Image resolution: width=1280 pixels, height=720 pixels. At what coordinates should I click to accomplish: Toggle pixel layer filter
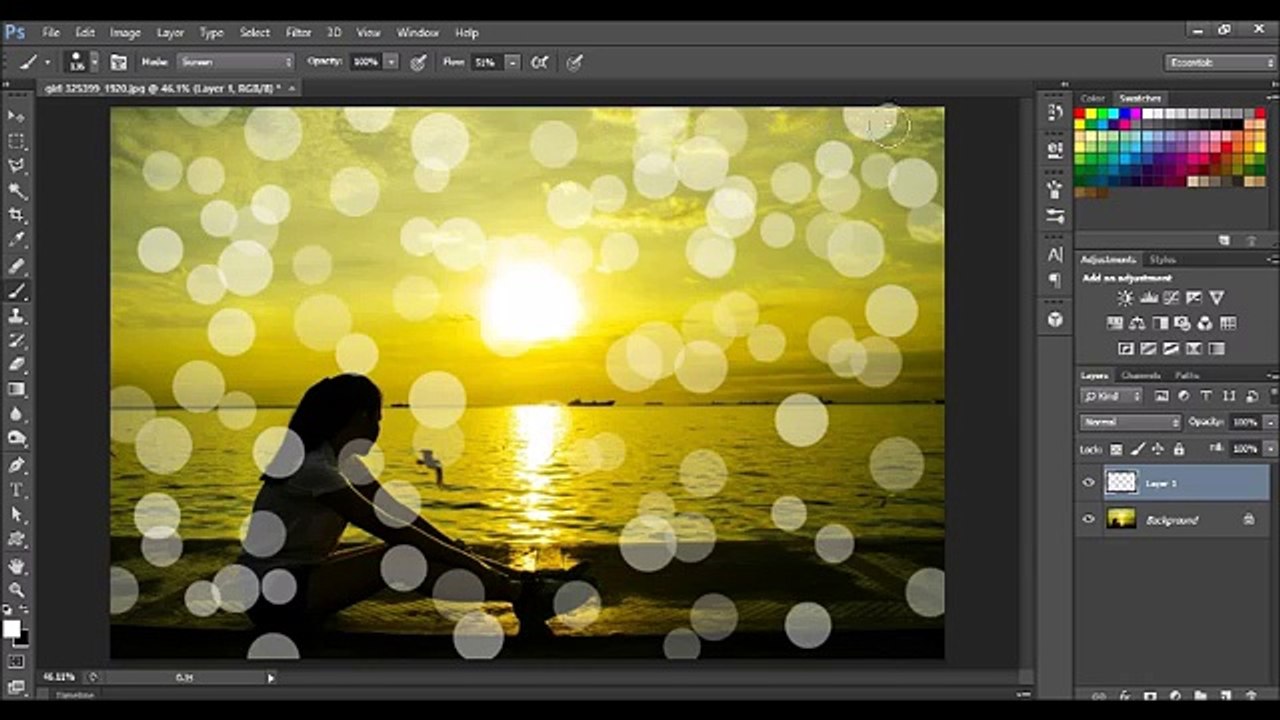pos(1162,396)
